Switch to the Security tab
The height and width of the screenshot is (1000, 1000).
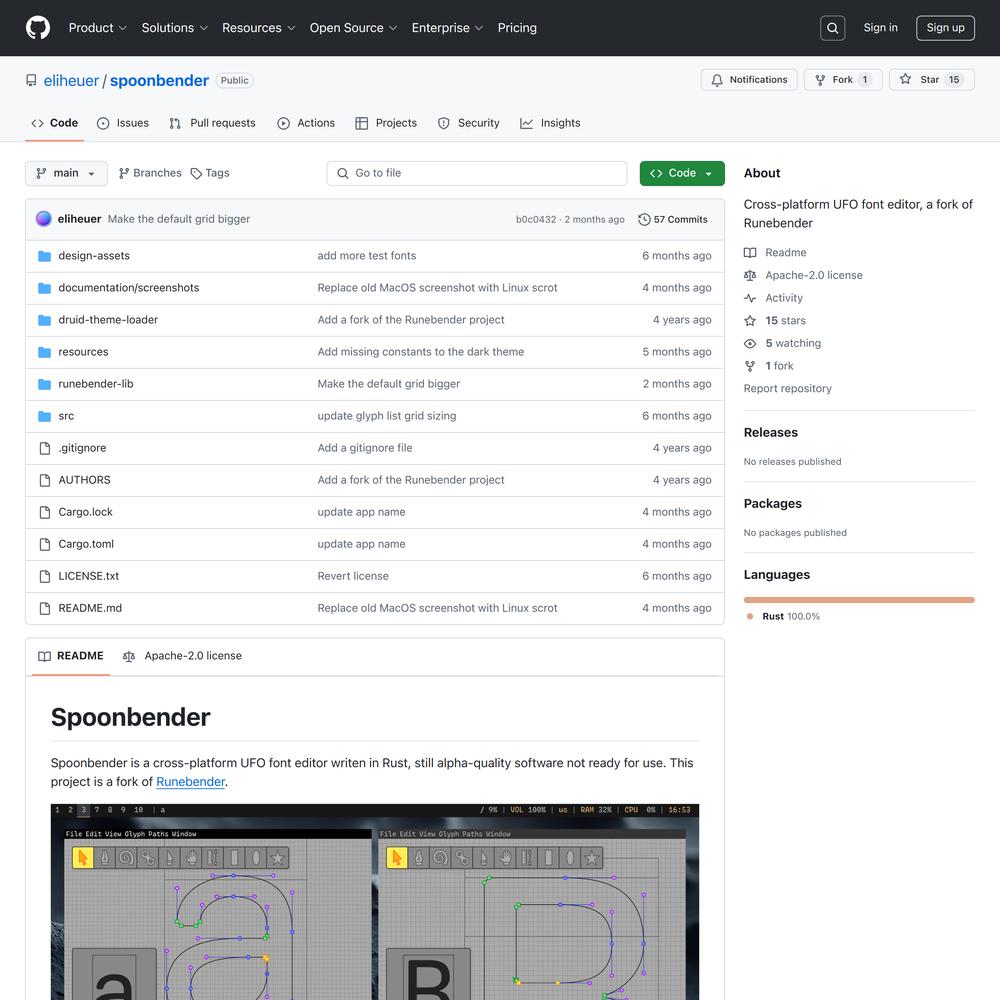point(469,123)
